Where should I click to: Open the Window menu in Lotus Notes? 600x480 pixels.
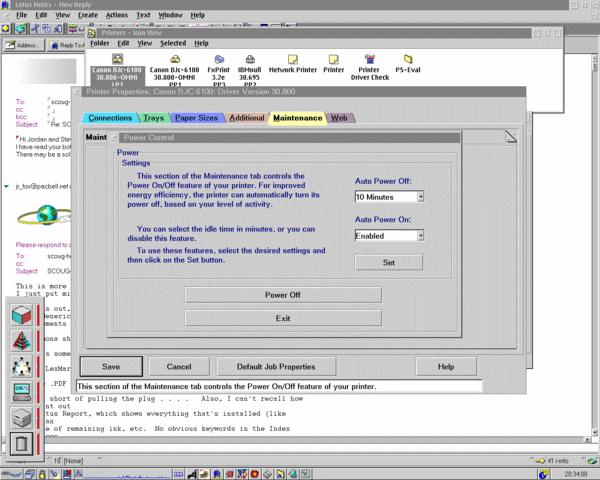pyautogui.click(x=170, y=15)
